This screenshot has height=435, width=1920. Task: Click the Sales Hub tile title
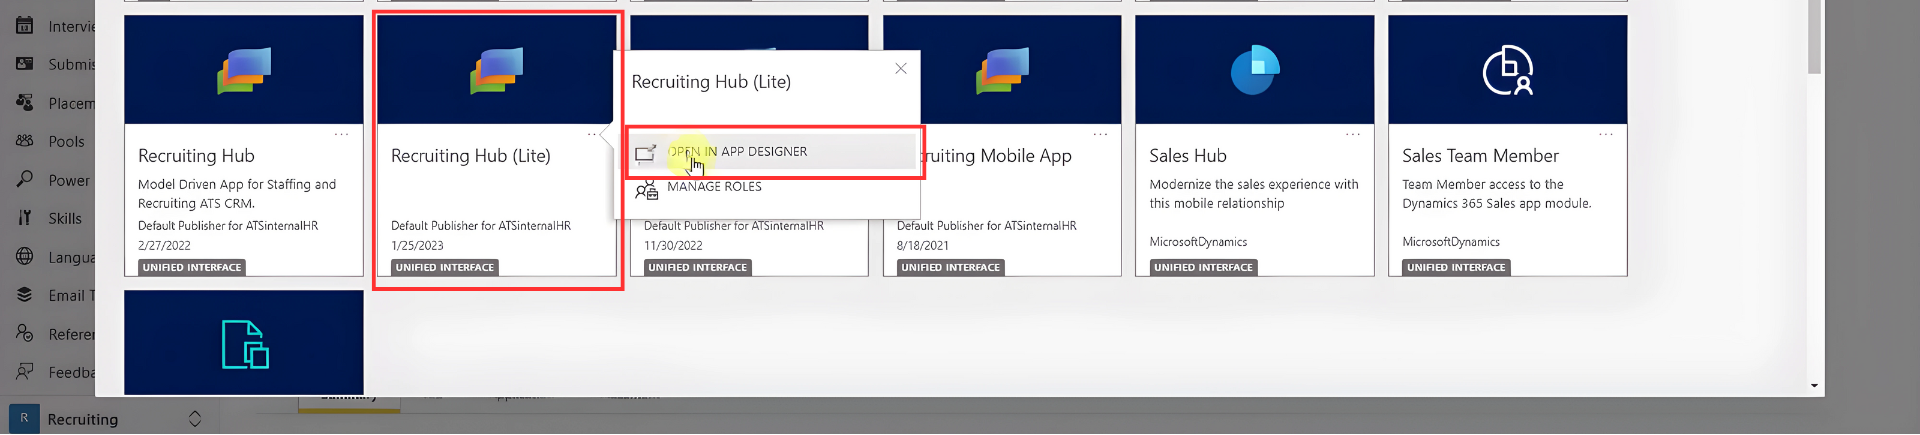(1188, 156)
